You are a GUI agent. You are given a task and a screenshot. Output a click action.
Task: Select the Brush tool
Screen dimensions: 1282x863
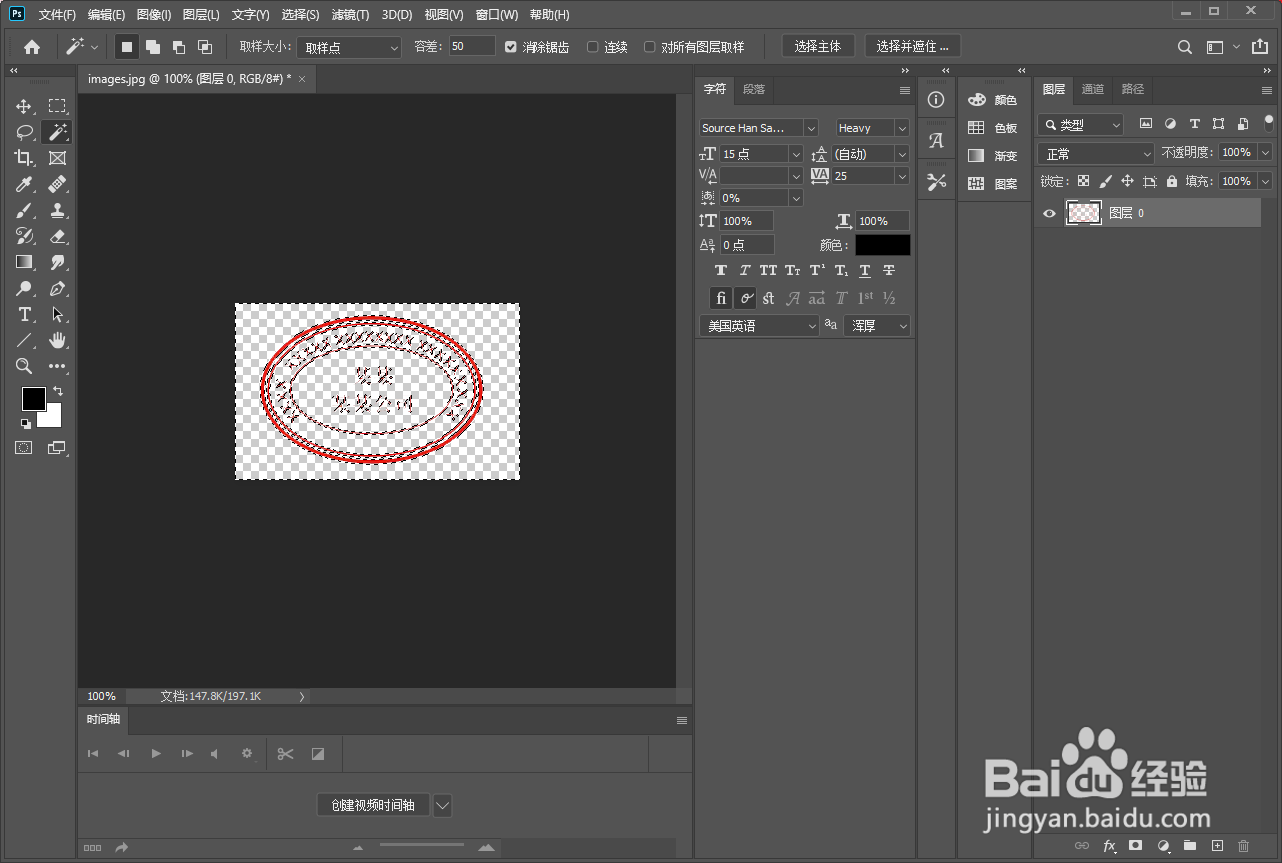coord(24,210)
